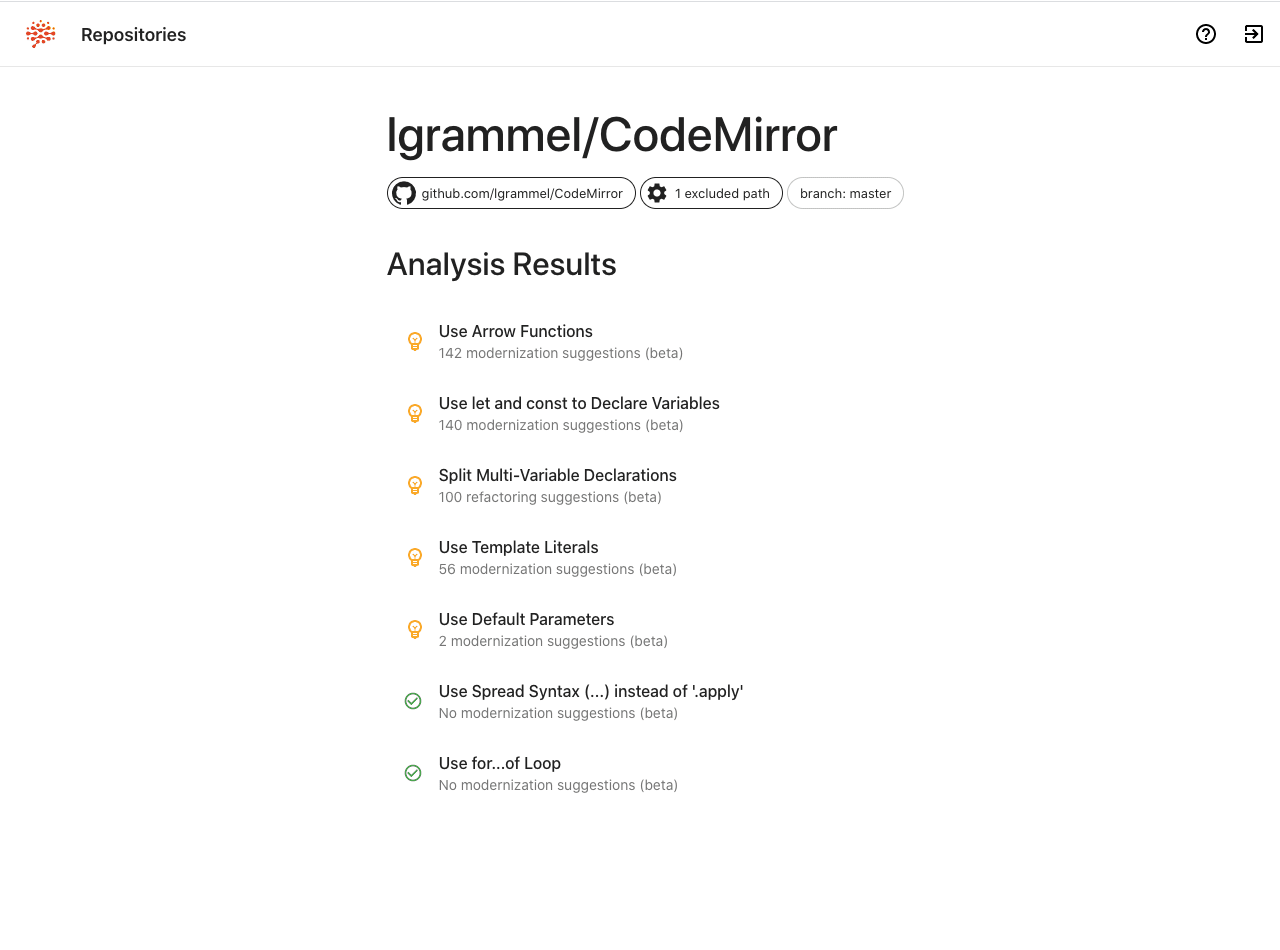Viewport: 1280px width, 950px height.
Task: Click the app logo in header
Action: [41, 34]
